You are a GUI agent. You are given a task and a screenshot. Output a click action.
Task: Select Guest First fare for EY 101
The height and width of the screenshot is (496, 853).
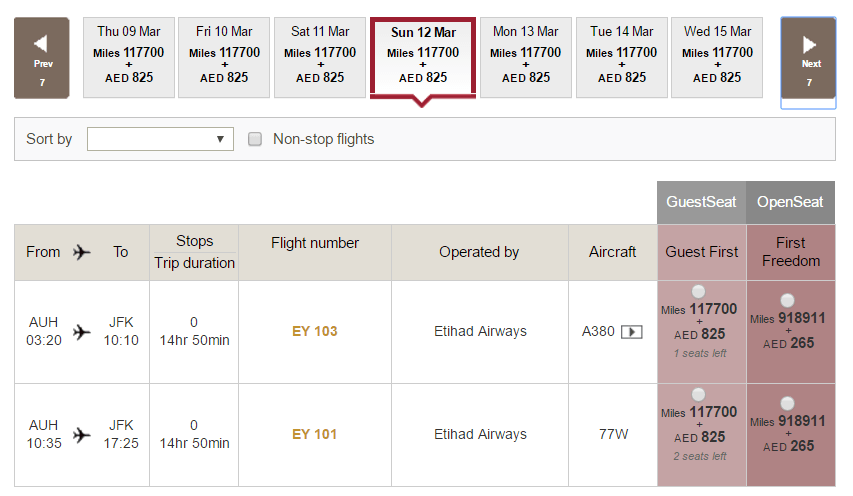pos(699,394)
